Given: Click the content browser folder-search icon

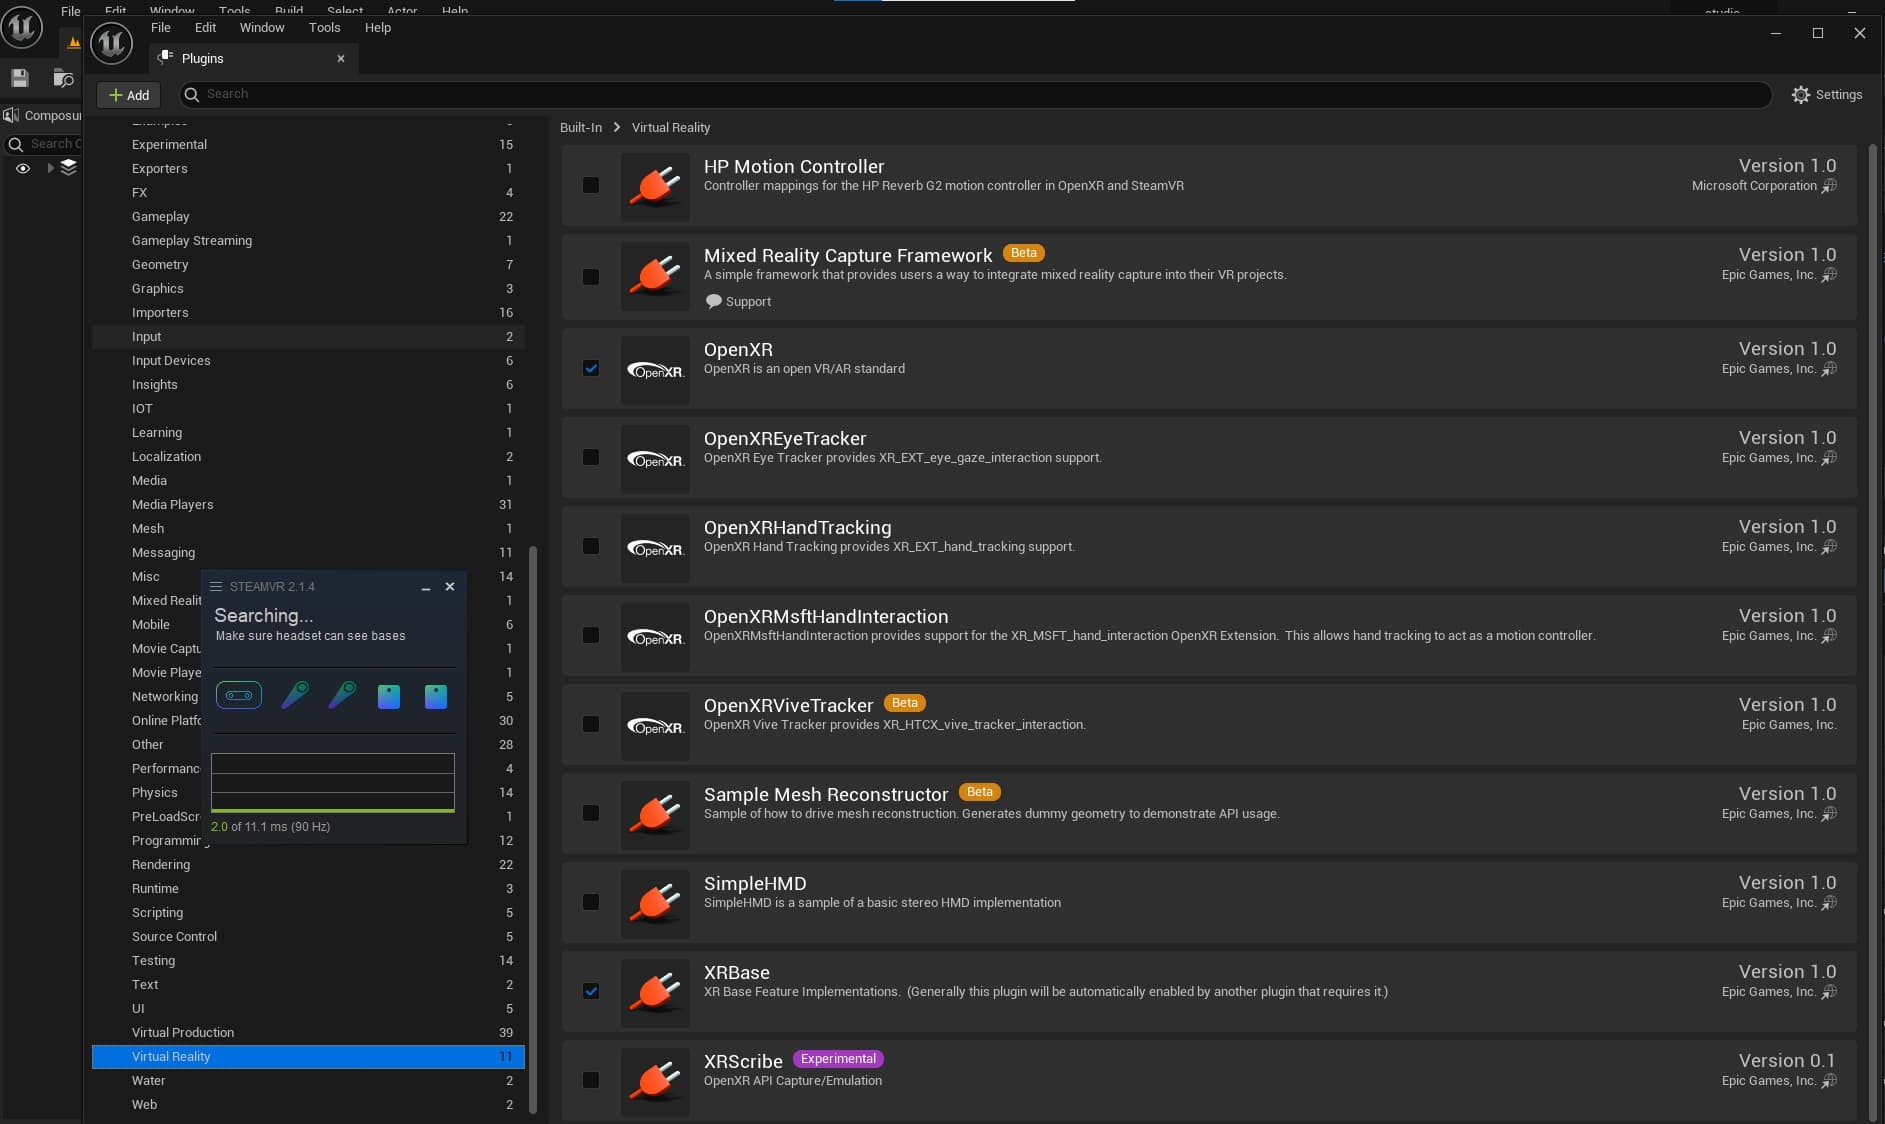Looking at the screenshot, I should pos(63,78).
